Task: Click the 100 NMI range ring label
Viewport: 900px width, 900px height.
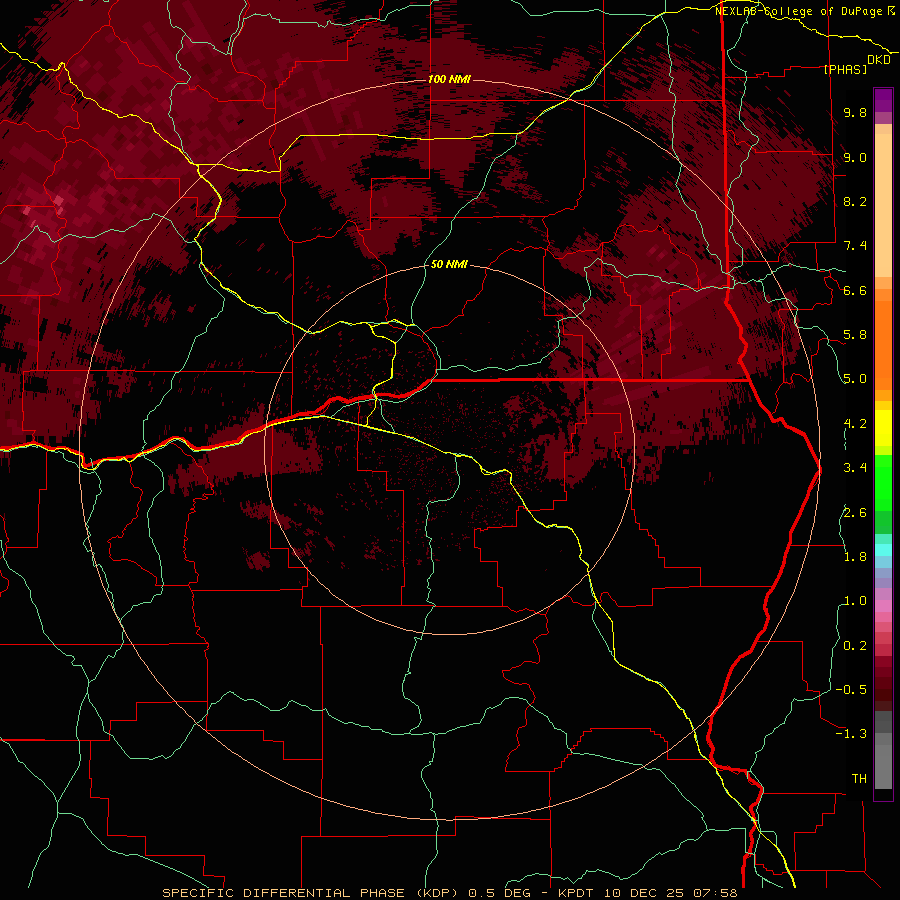Action: tap(449, 79)
